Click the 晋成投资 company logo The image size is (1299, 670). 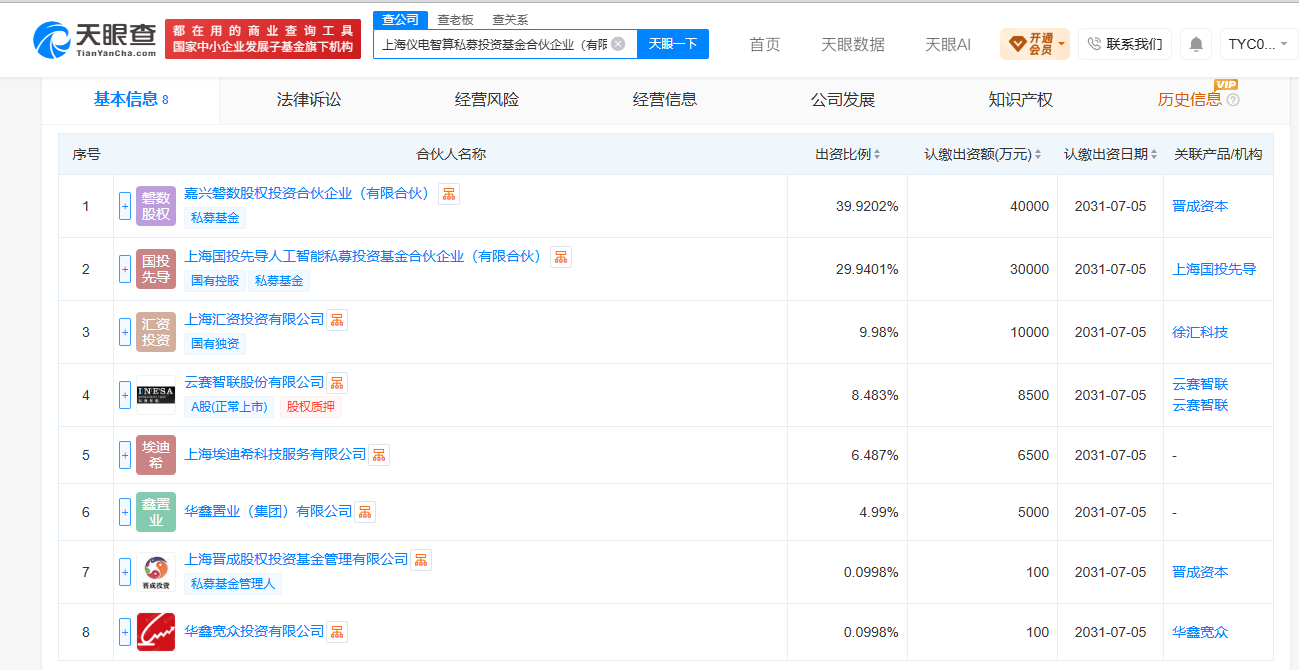click(156, 572)
